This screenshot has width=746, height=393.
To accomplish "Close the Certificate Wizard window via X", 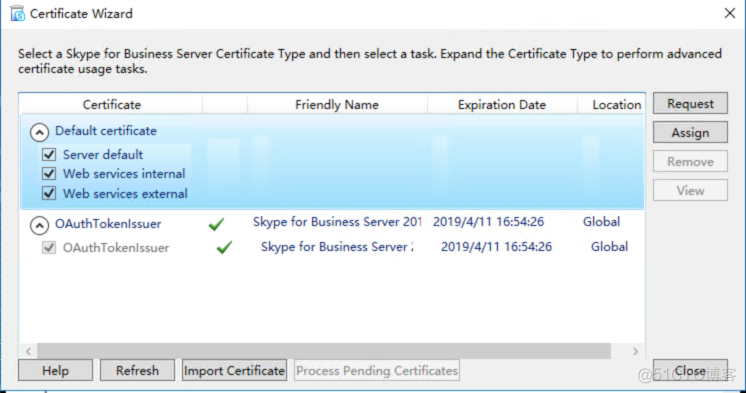I will pyautogui.click(x=730, y=13).
